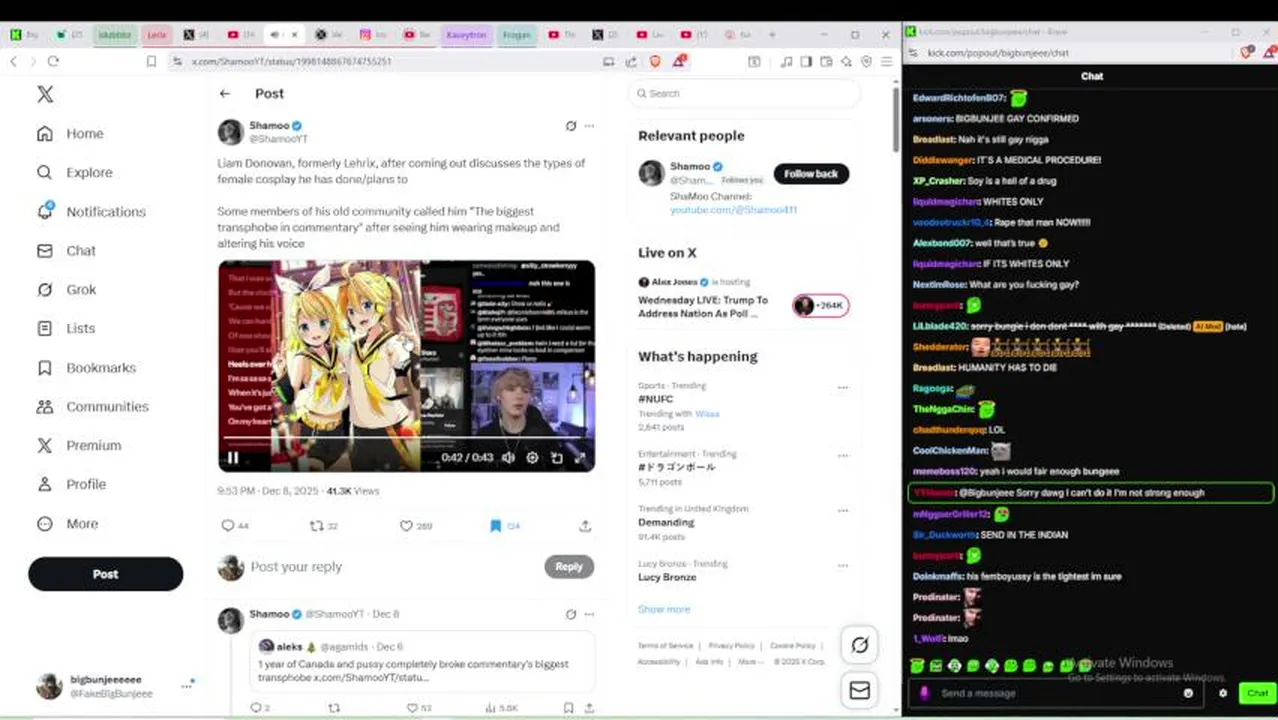Screen dimensions: 1278x720
Task: Share the post via share icon
Action: pyautogui.click(x=585, y=525)
